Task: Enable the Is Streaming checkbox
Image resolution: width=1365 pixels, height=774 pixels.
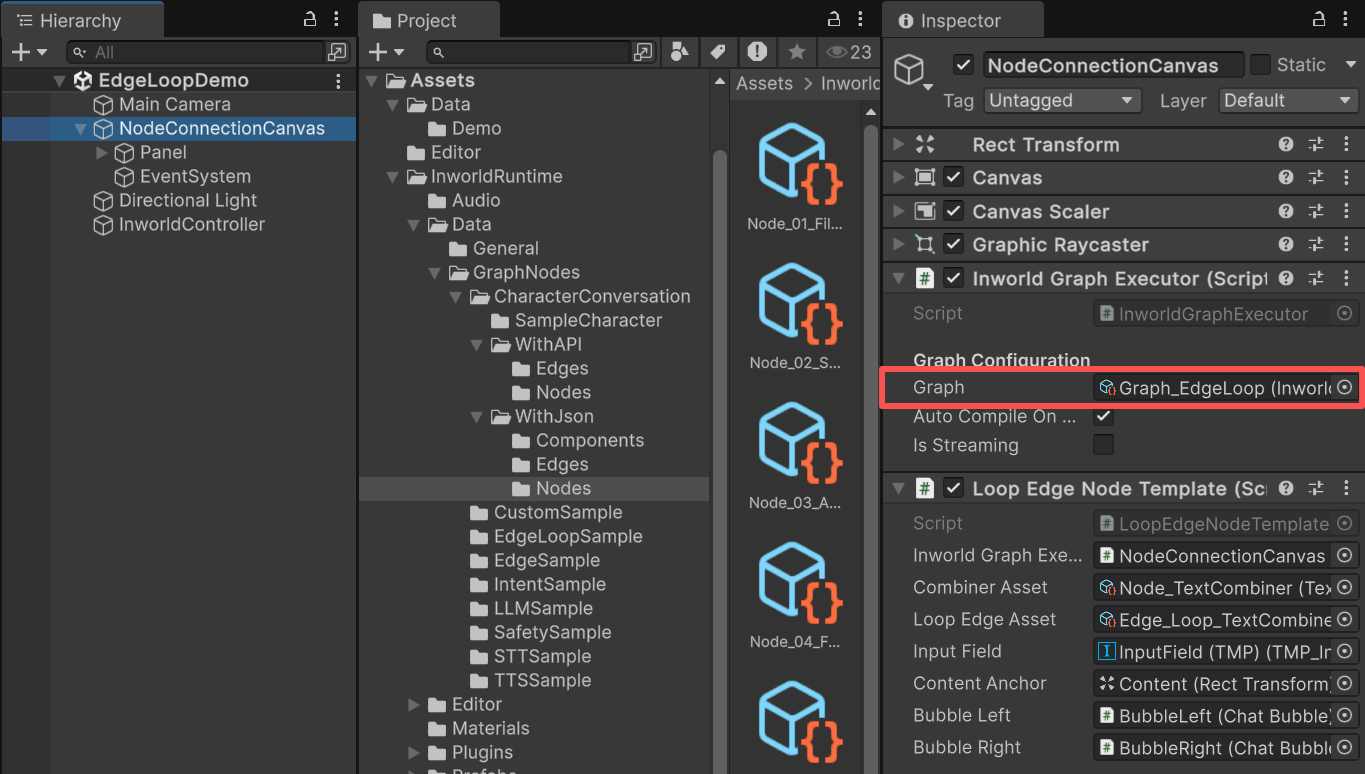Action: coord(1103,445)
